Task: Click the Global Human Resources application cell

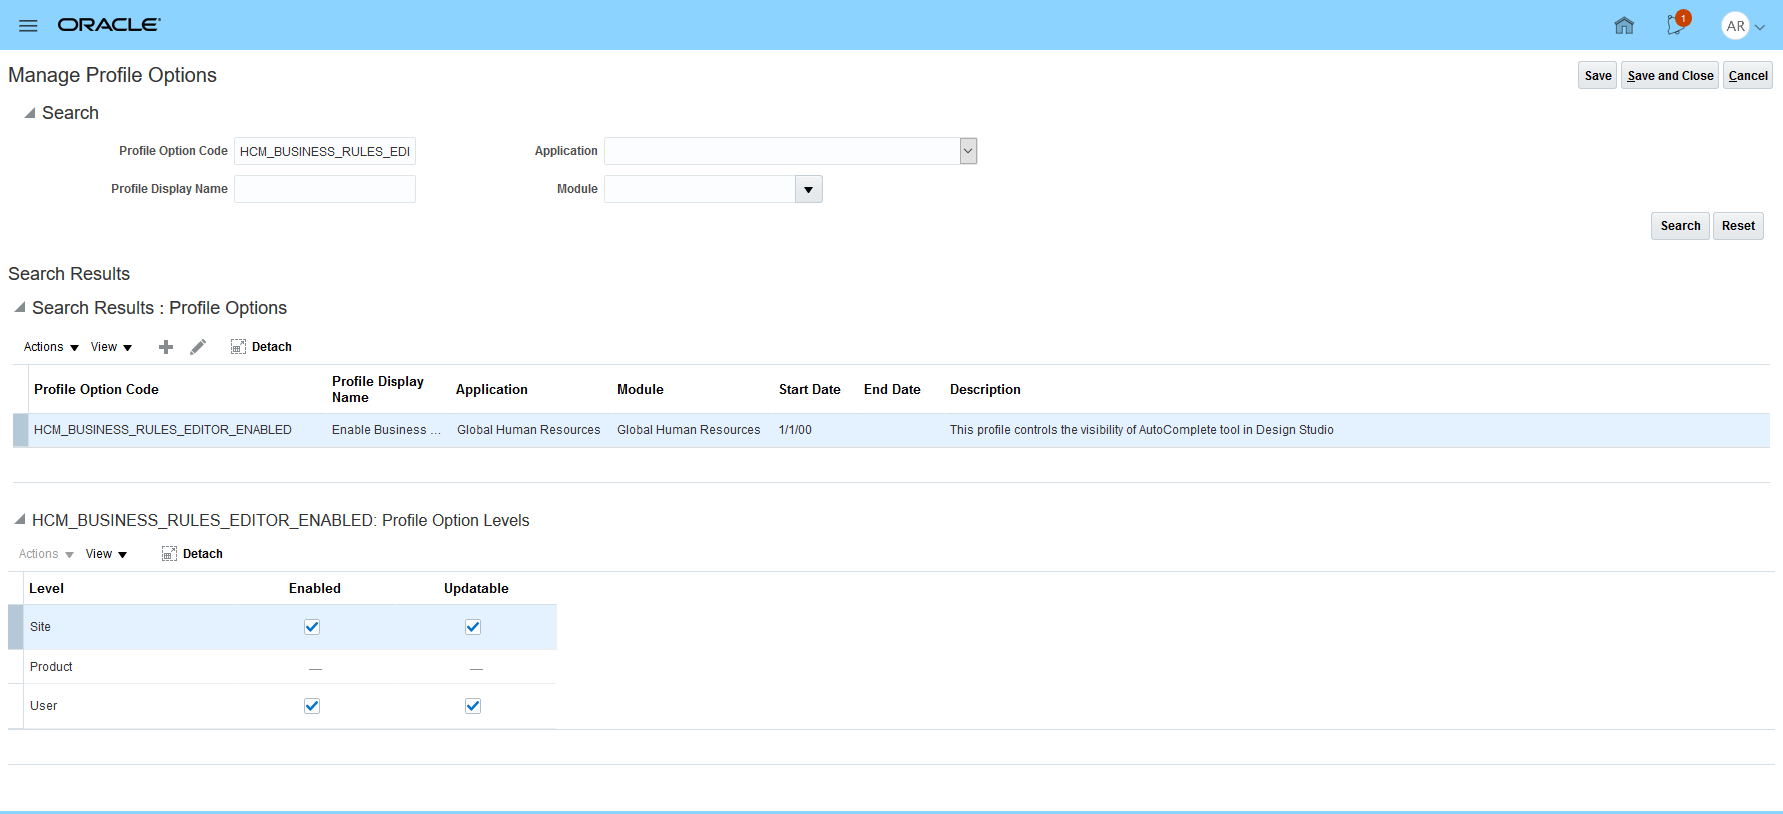Action: click(x=529, y=430)
